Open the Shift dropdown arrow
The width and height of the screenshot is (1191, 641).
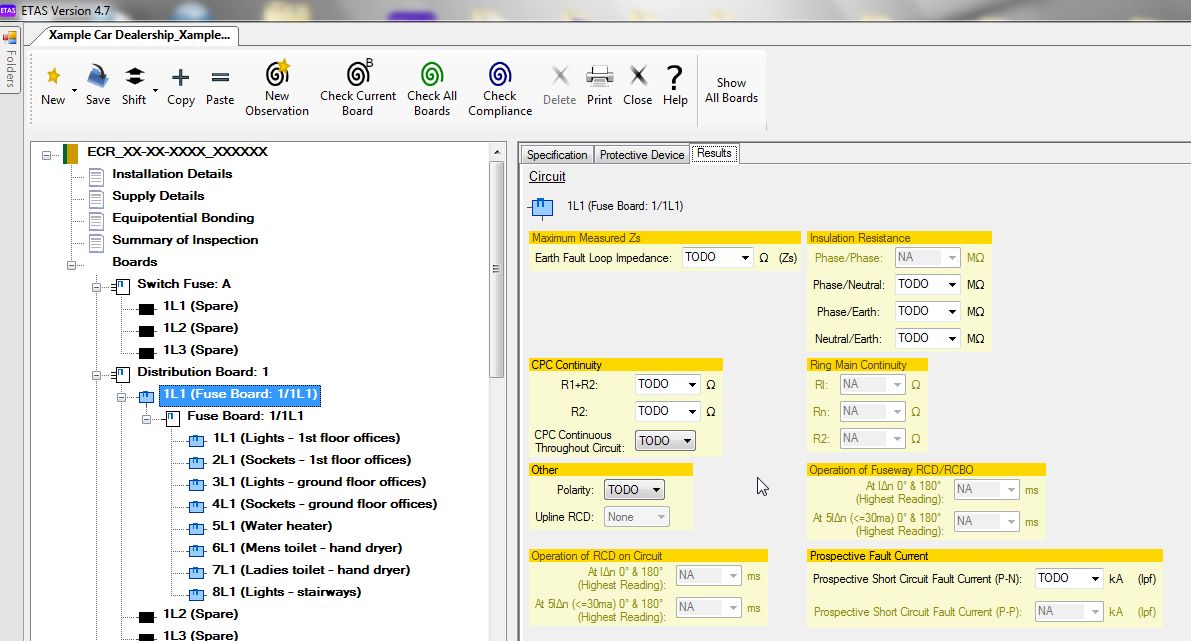click(155, 90)
